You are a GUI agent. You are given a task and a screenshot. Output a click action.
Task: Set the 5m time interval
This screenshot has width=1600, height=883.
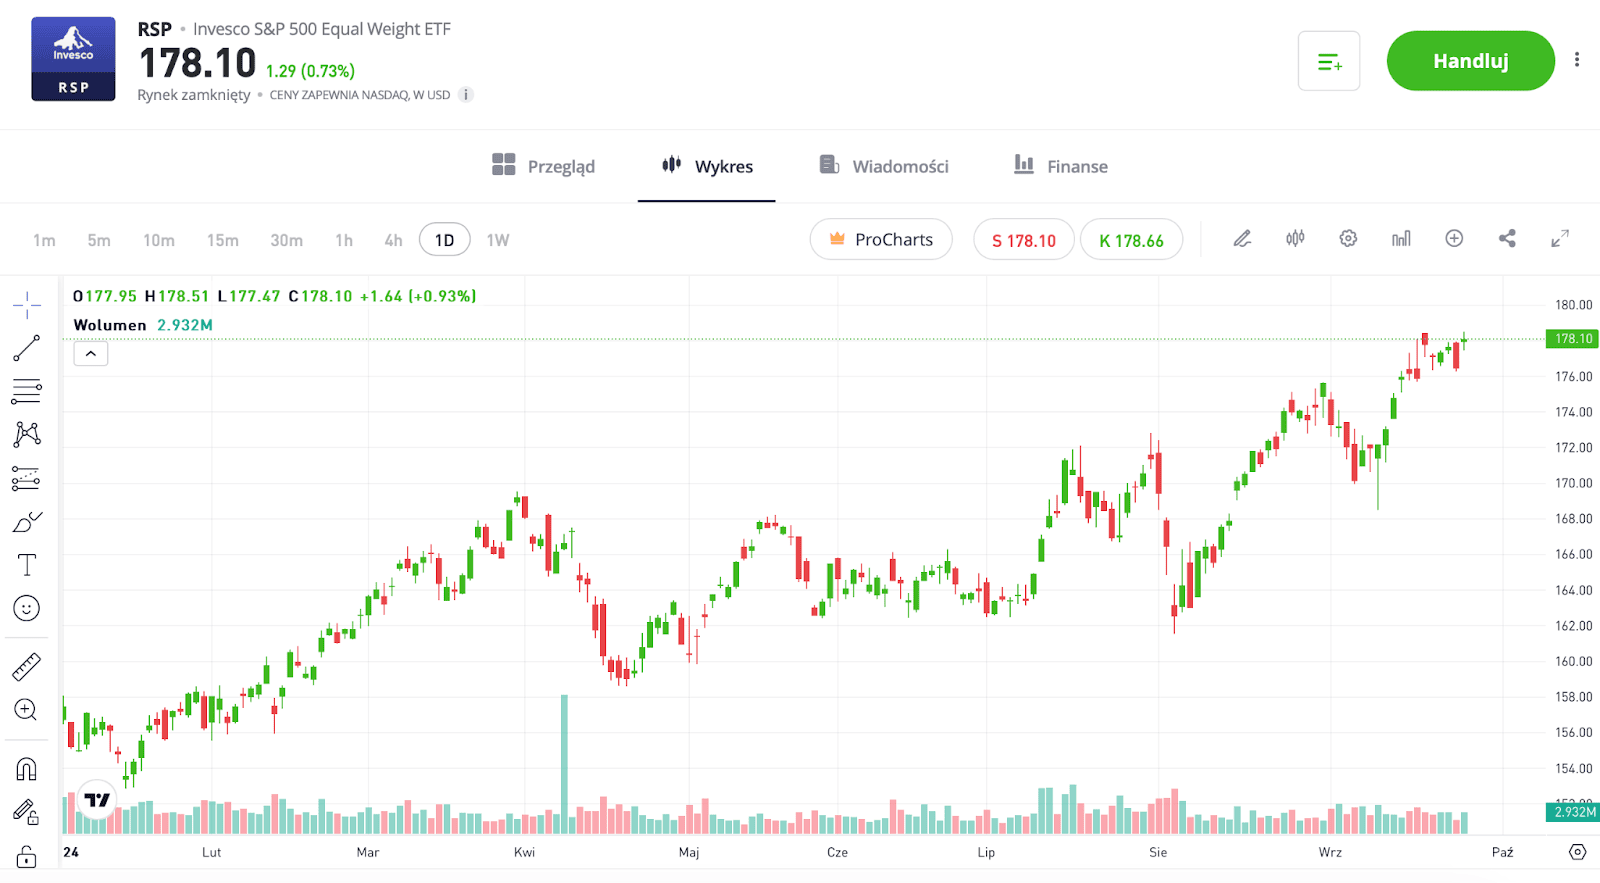98,240
